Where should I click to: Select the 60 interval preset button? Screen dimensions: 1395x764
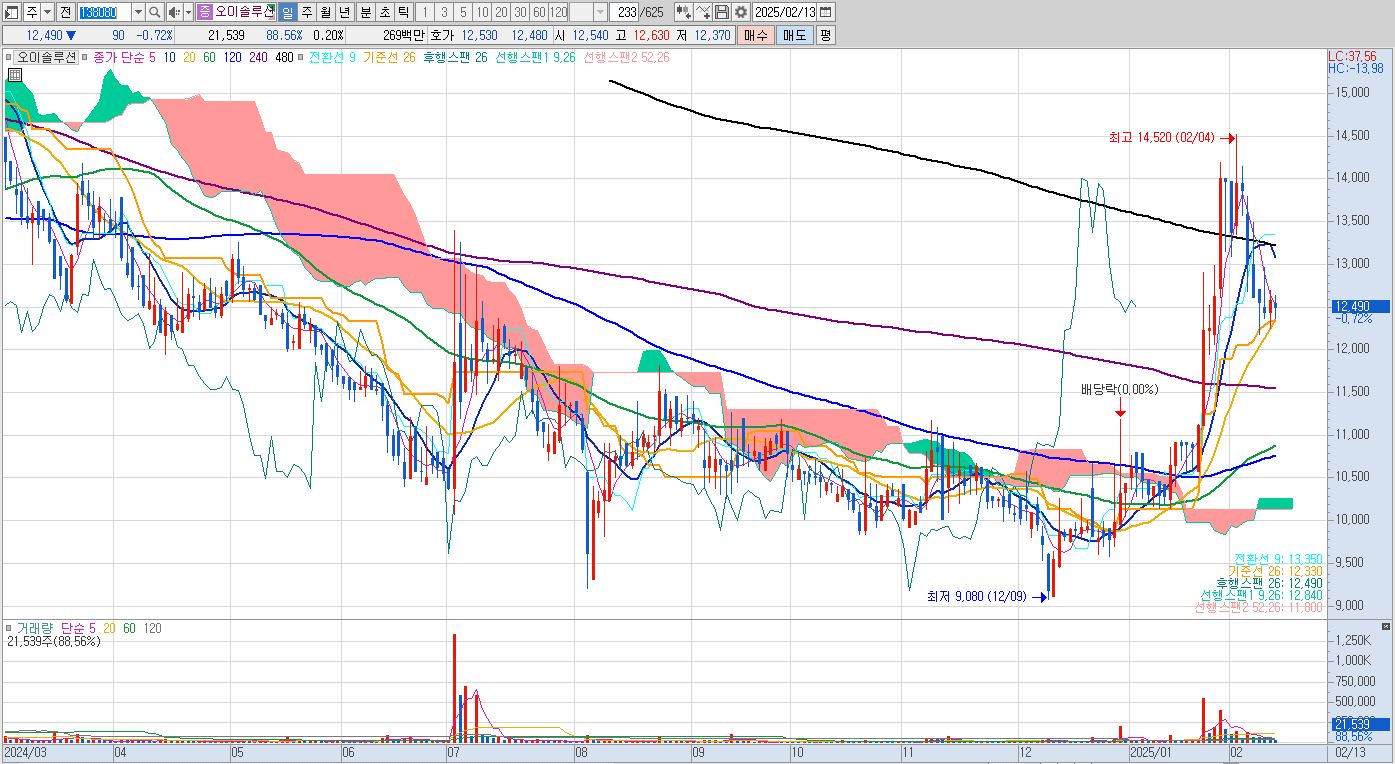[x=539, y=12]
